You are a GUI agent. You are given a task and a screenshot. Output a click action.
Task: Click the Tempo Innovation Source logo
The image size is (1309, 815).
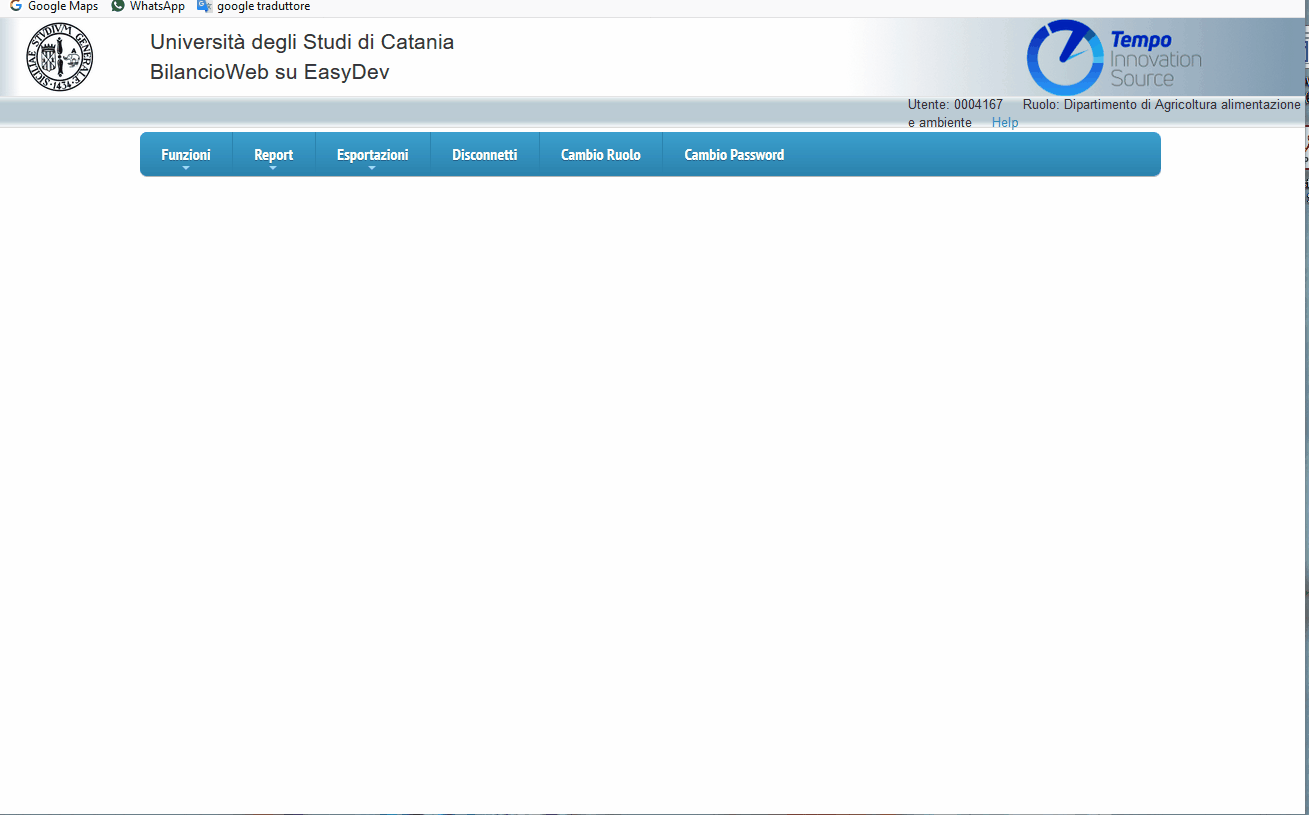point(1114,58)
